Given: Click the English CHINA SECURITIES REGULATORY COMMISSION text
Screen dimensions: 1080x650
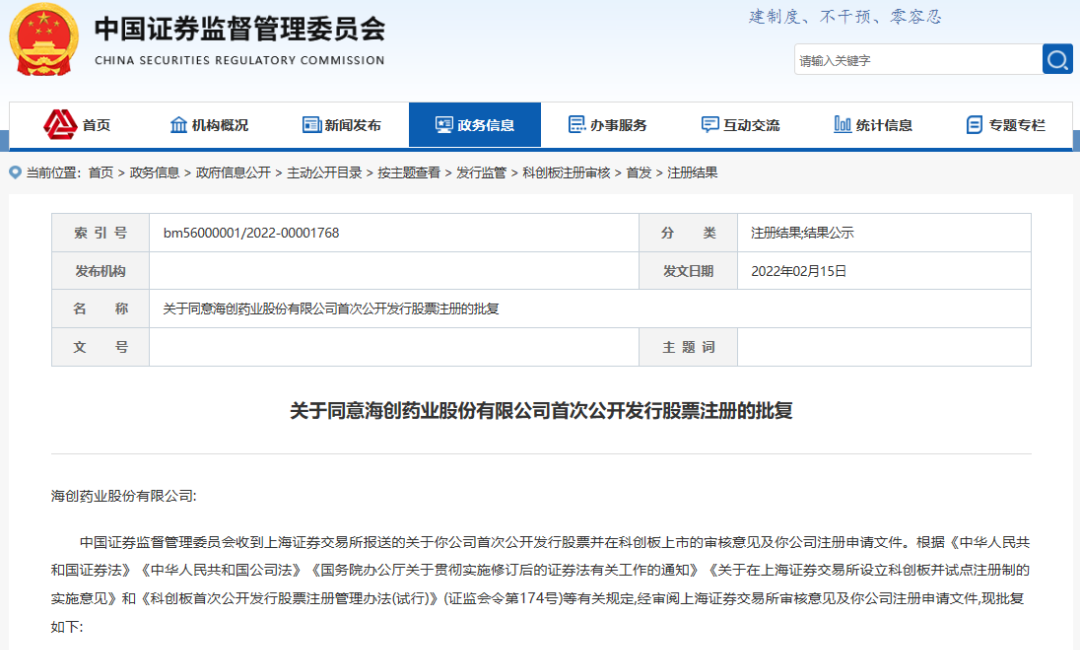Looking at the screenshot, I should (x=240, y=61).
